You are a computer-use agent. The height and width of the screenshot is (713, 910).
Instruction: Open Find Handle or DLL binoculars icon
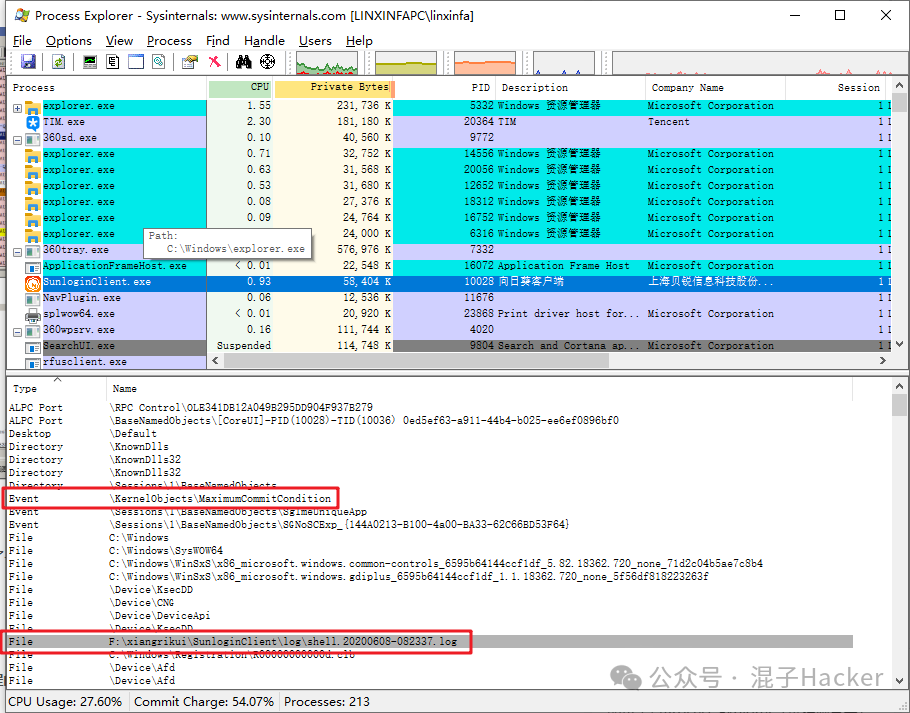point(244,61)
